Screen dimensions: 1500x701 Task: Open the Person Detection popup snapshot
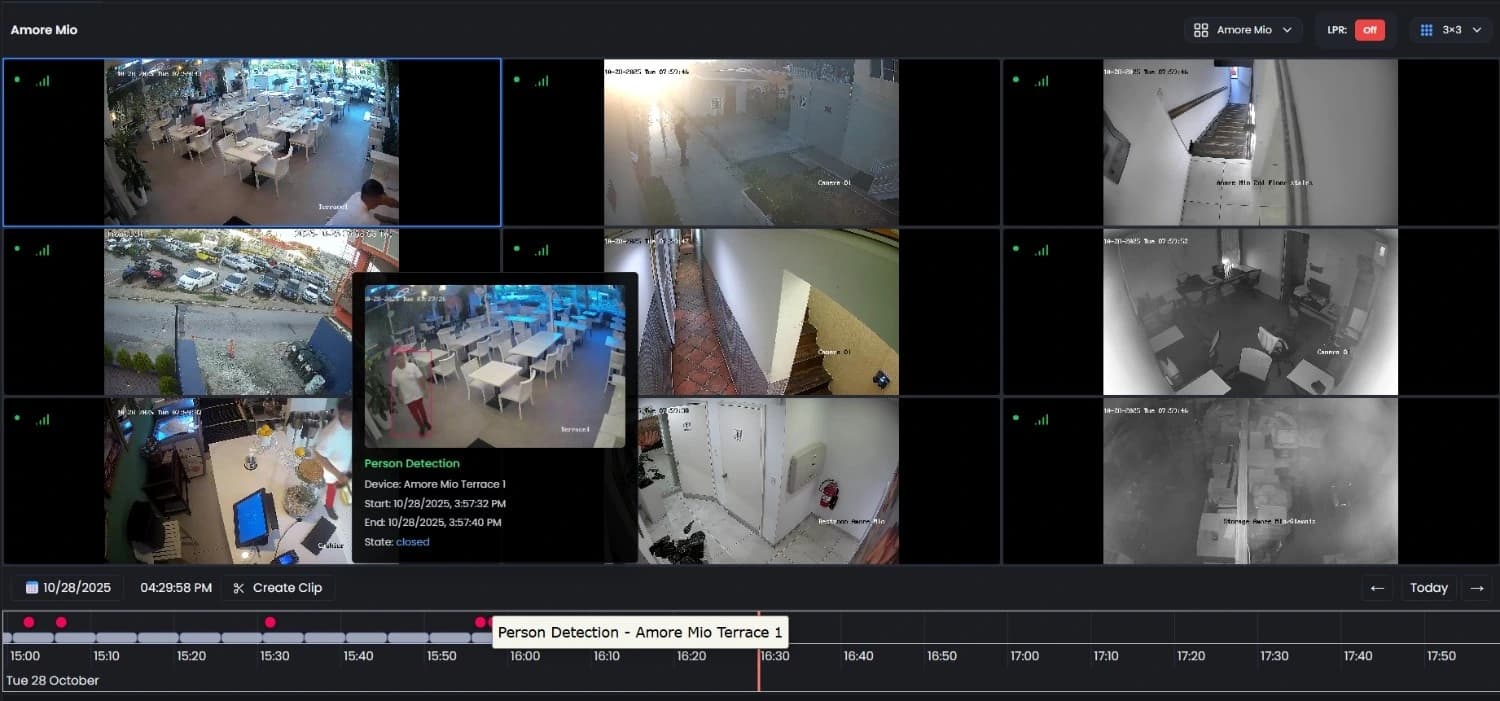click(494, 365)
